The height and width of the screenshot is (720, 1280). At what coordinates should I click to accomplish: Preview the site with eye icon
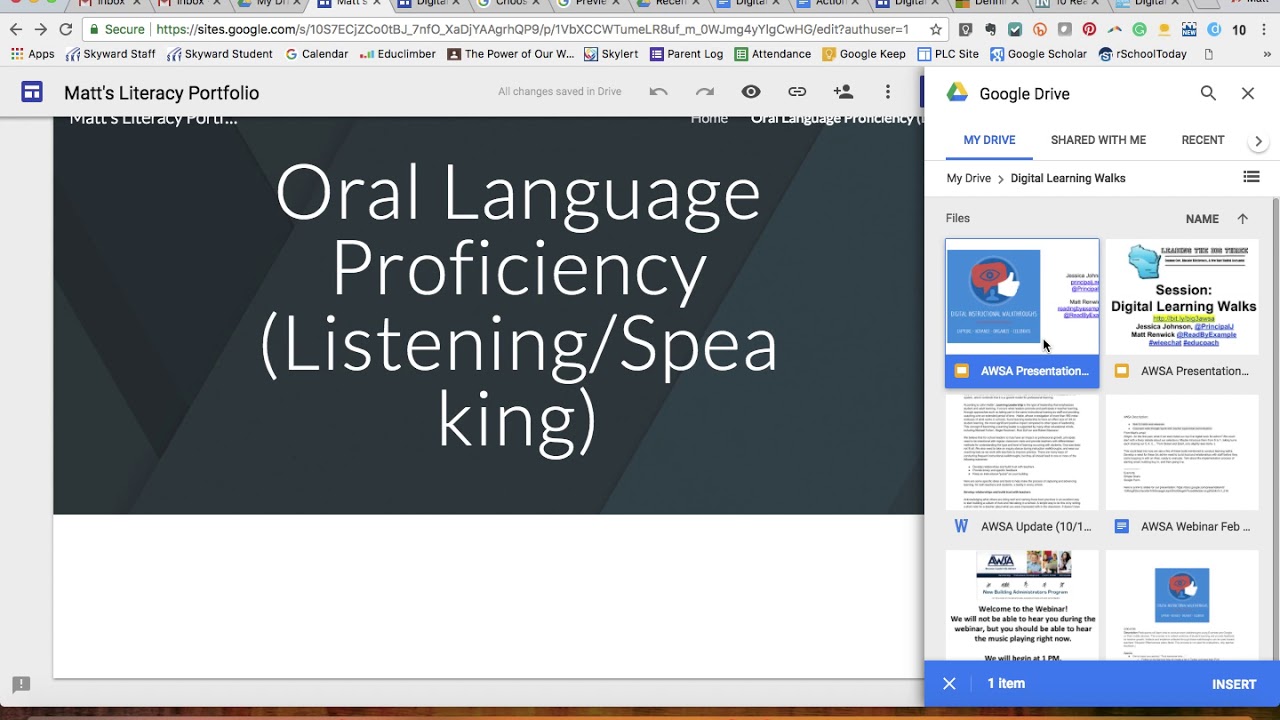751,92
